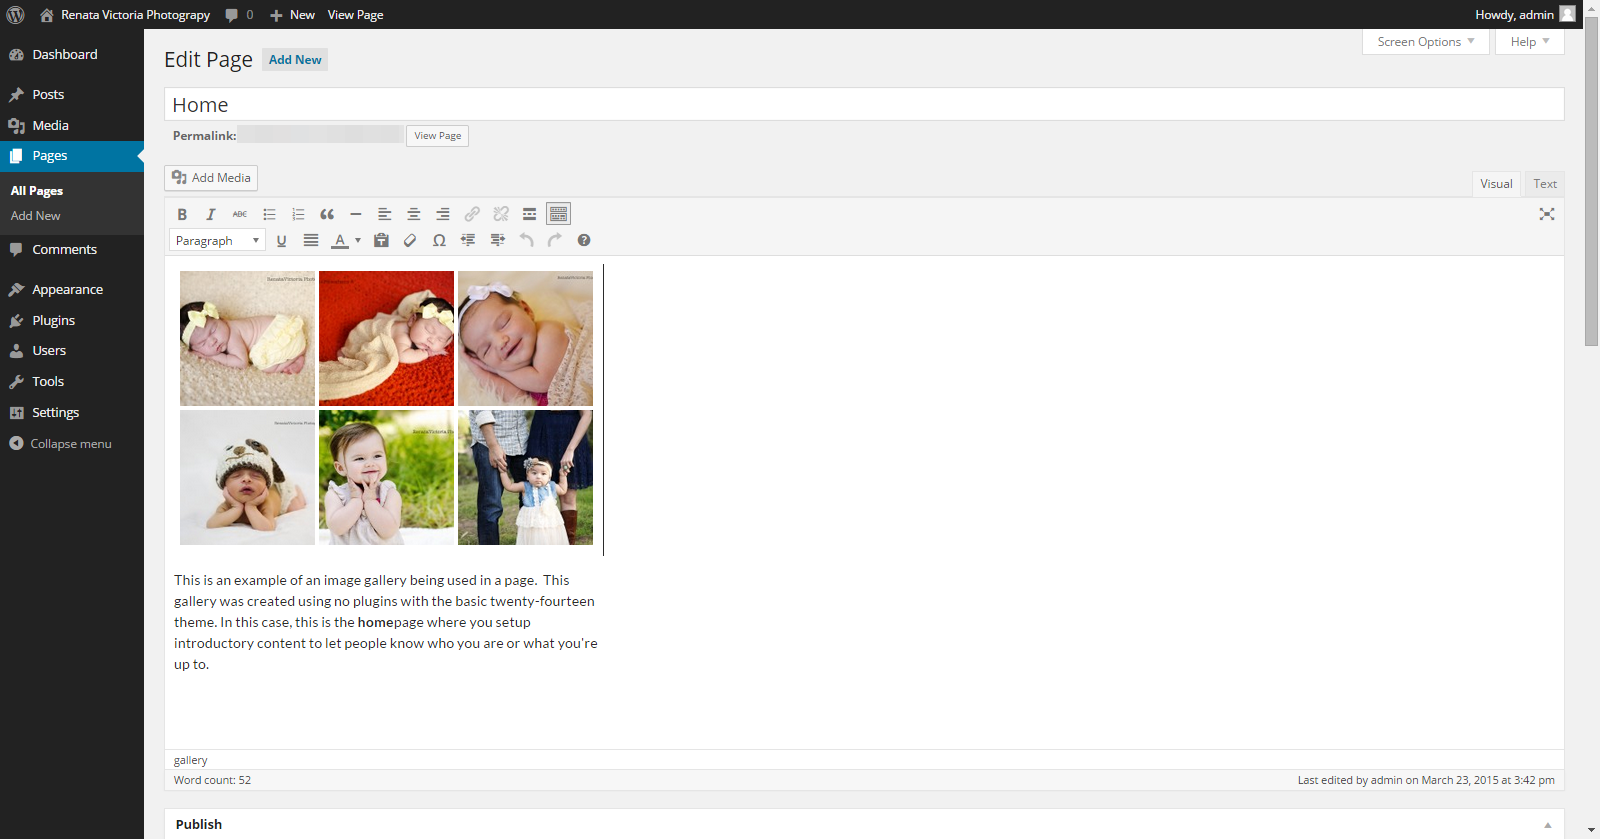Viewport: 1600px width, 839px height.
Task: Toggle paste as text mode
Action: (x=381, y=240)
